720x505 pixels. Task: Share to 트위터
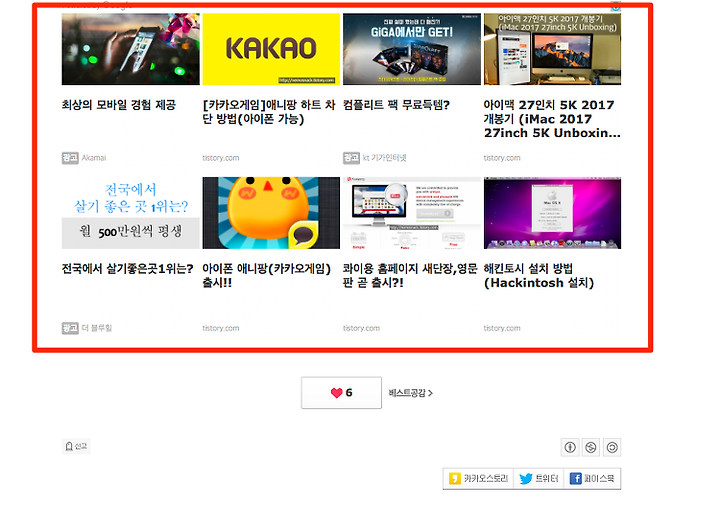pyautogui.click(x=539, y=479)
